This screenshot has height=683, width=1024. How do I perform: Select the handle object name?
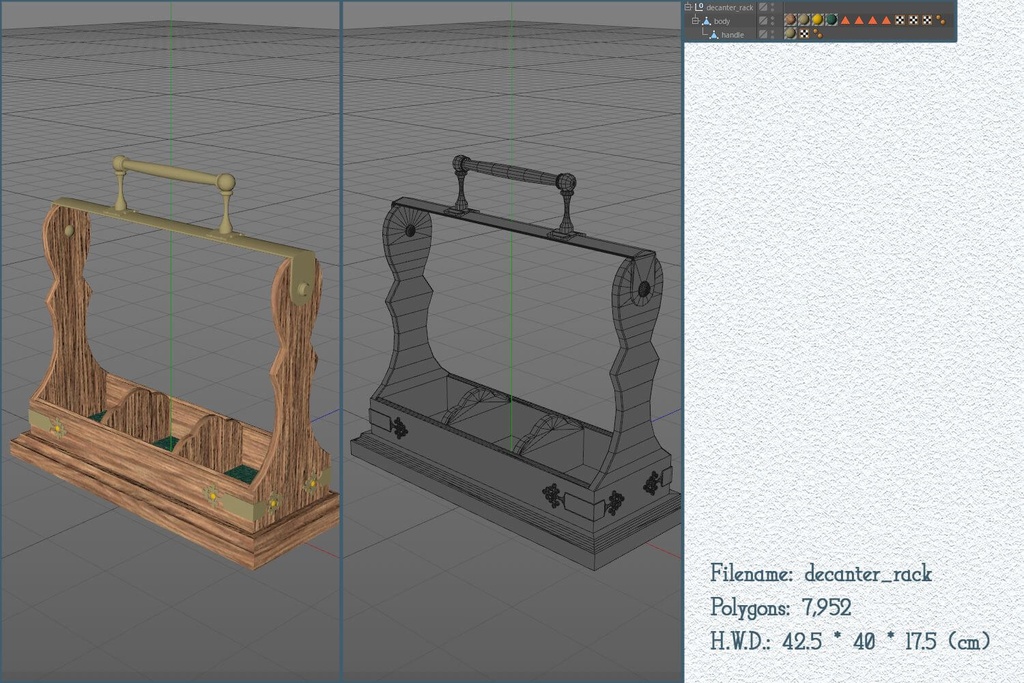pyautogui.click(x=733, y=35)
